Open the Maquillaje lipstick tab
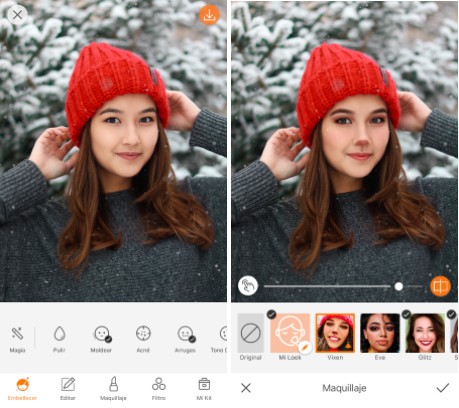459x408 pixels. 113,389
